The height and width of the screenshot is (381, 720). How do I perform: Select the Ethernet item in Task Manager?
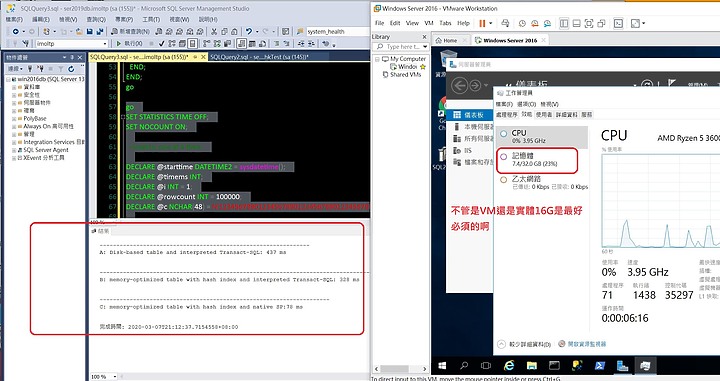(543, 182)
